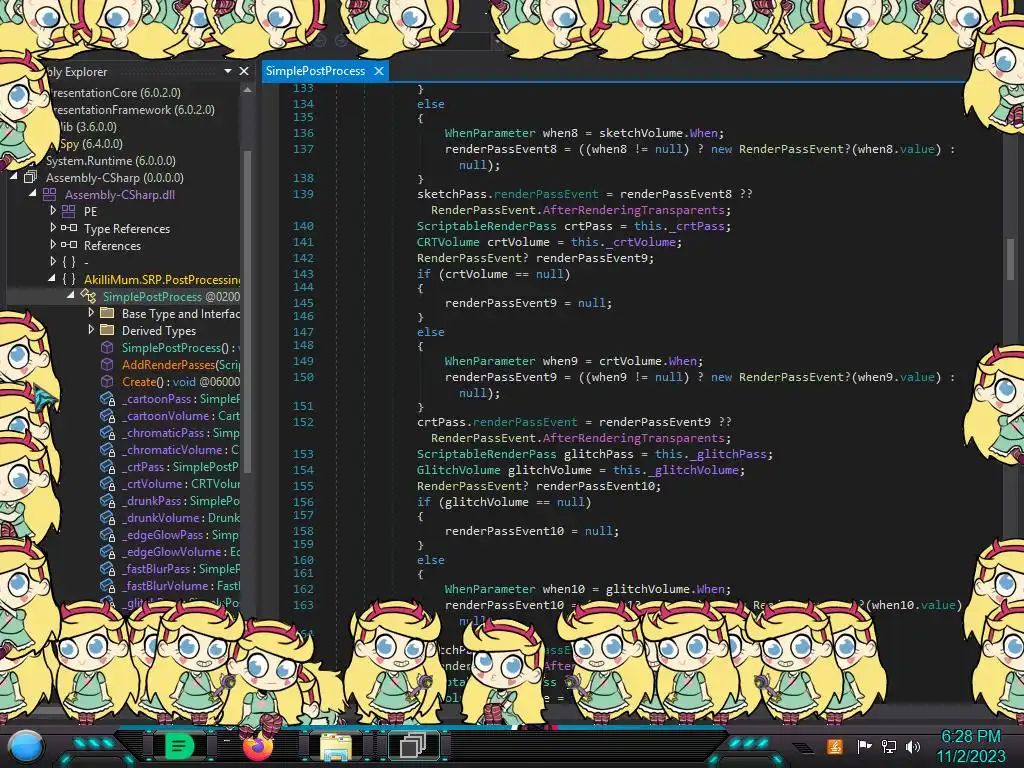The width and height of the screenshot is (1024, 768).
Task: Select the _chromaticVolume field entry
Action: coord(181,449)
